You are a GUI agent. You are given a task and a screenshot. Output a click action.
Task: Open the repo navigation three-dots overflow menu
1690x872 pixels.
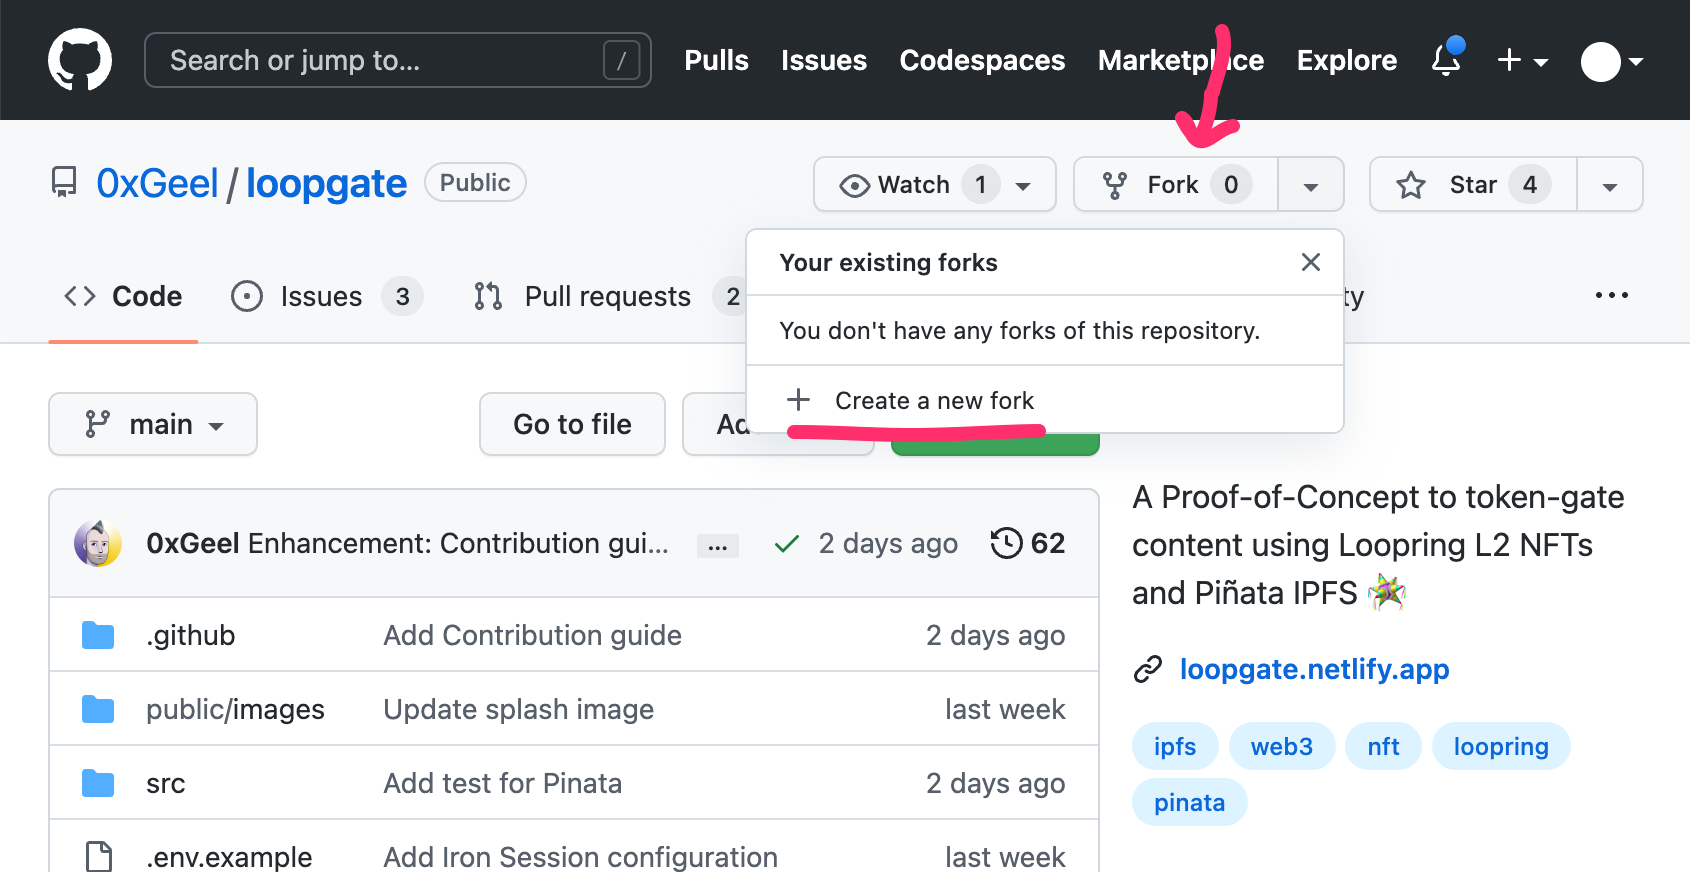[1611, 295]
